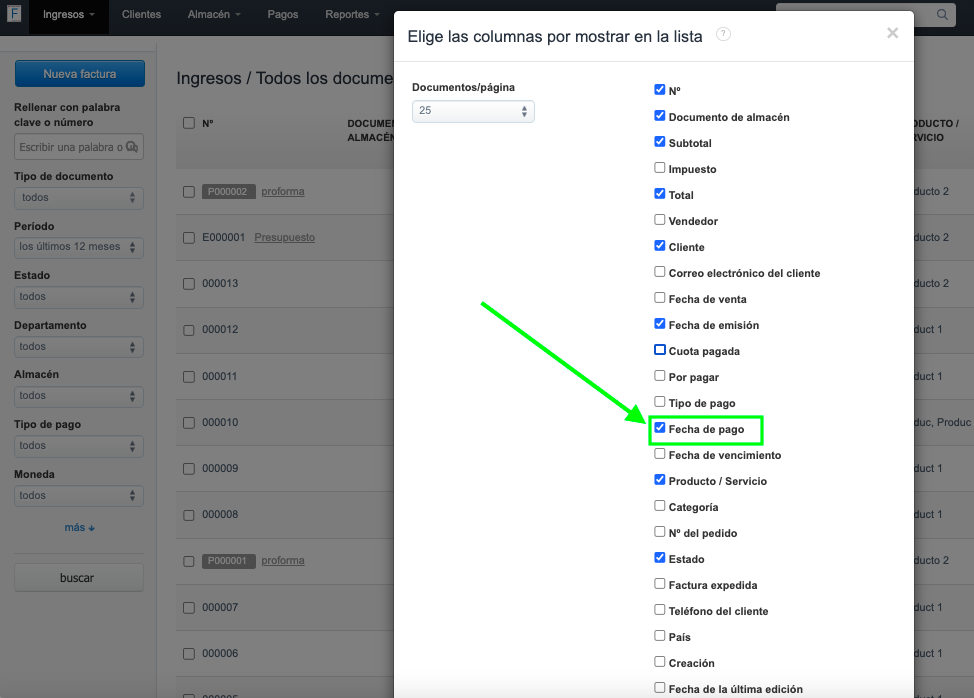Viewport: 974px width, 698px height.
Task: Check the Vendedor column option
Action: point(660,220)
